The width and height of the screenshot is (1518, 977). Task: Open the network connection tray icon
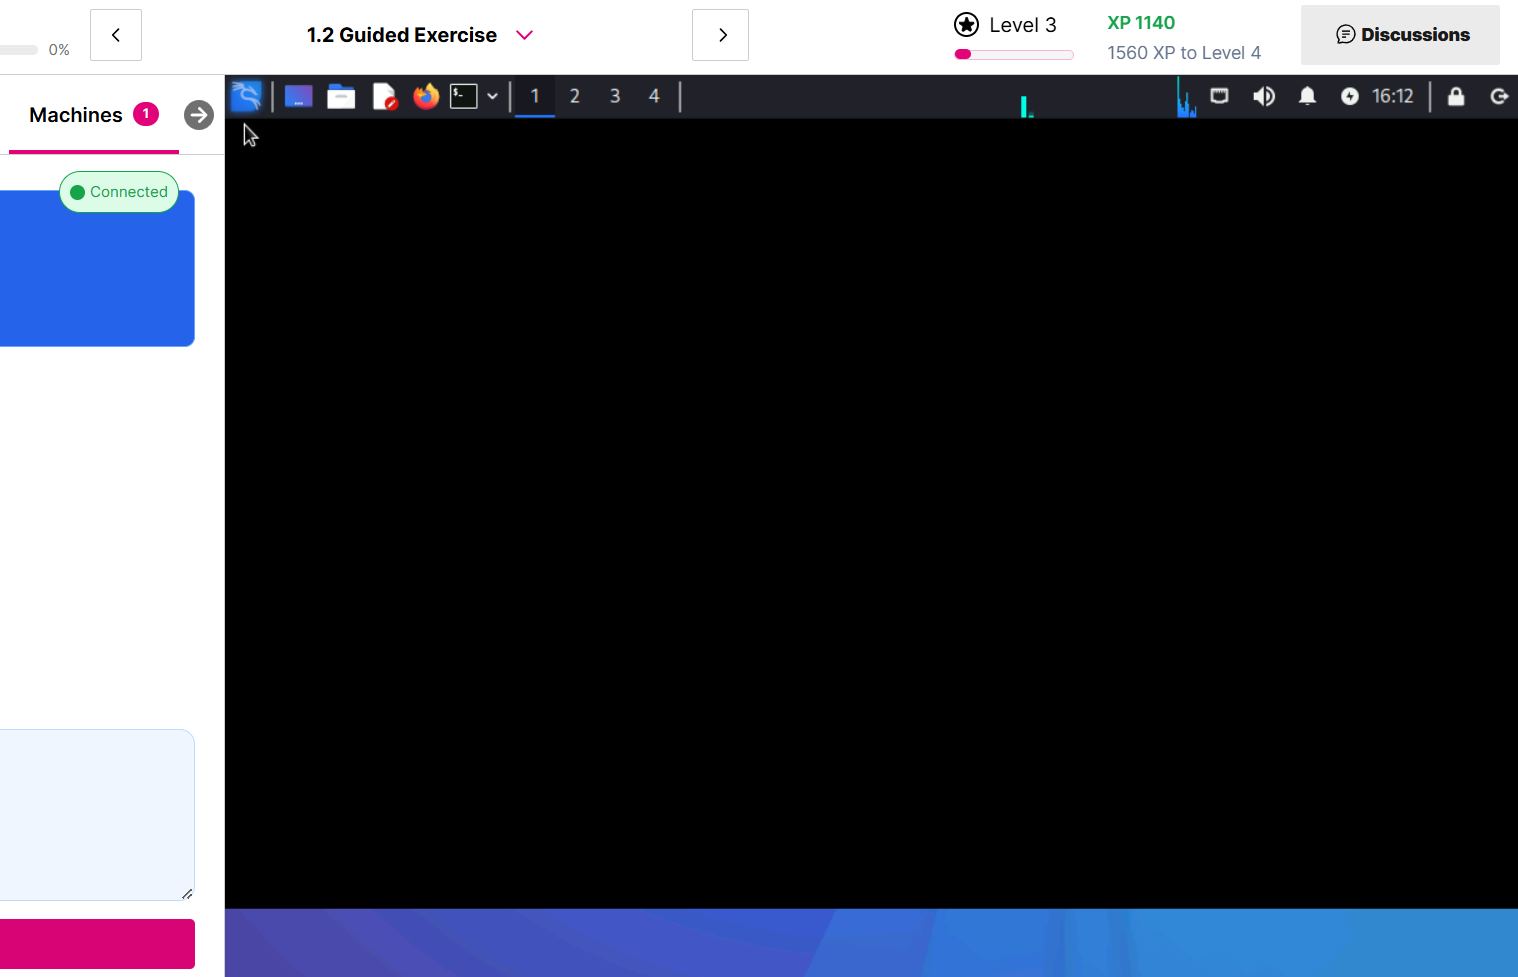pyautogui.click(x=1219, y=96)
